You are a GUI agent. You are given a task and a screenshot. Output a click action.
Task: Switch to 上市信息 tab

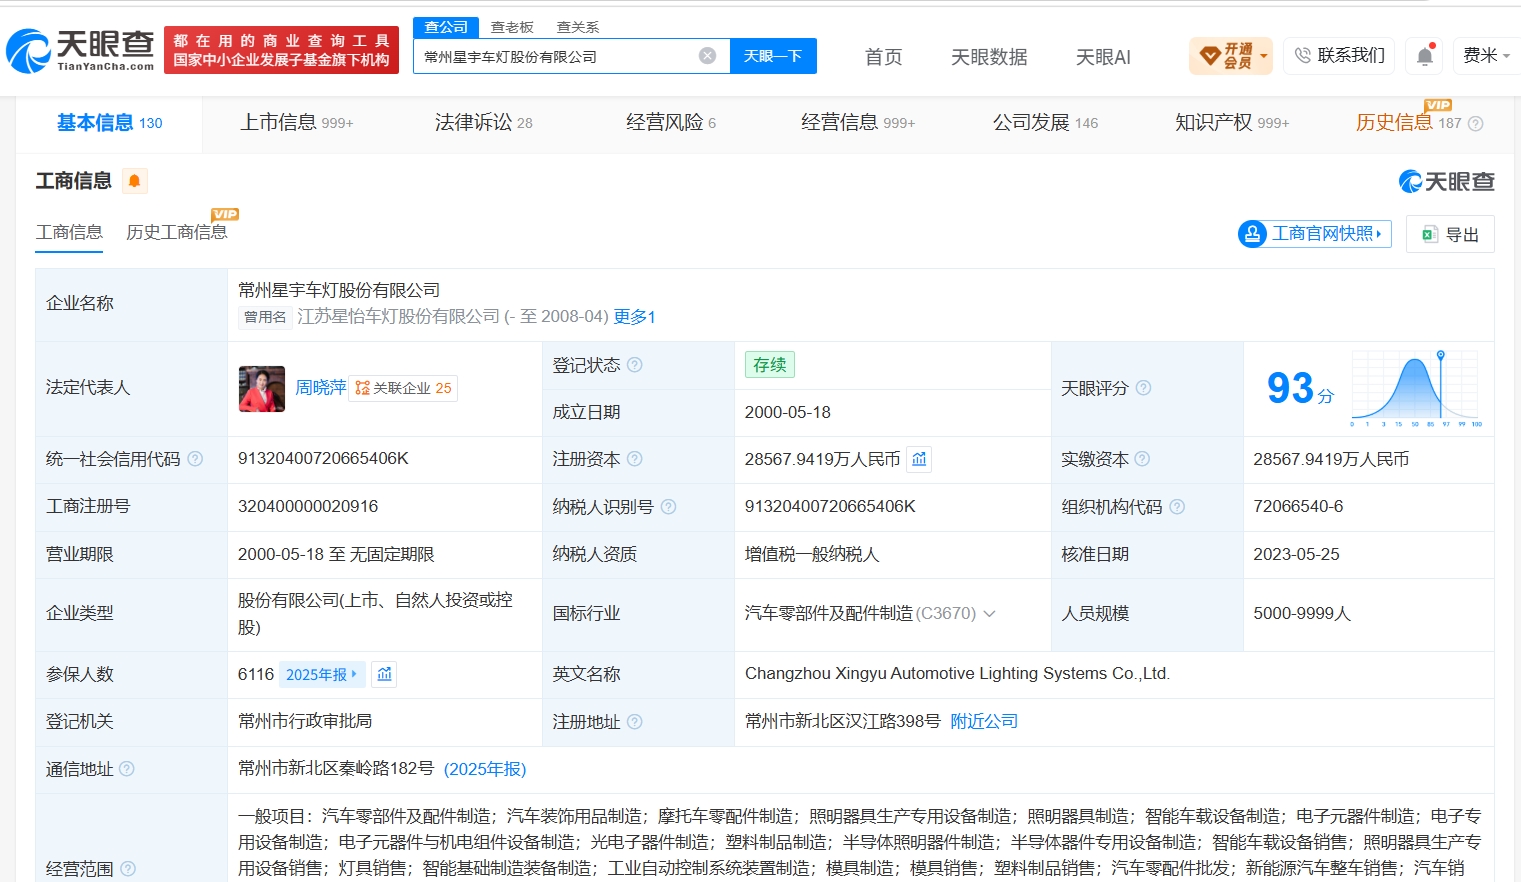point(297,123)
